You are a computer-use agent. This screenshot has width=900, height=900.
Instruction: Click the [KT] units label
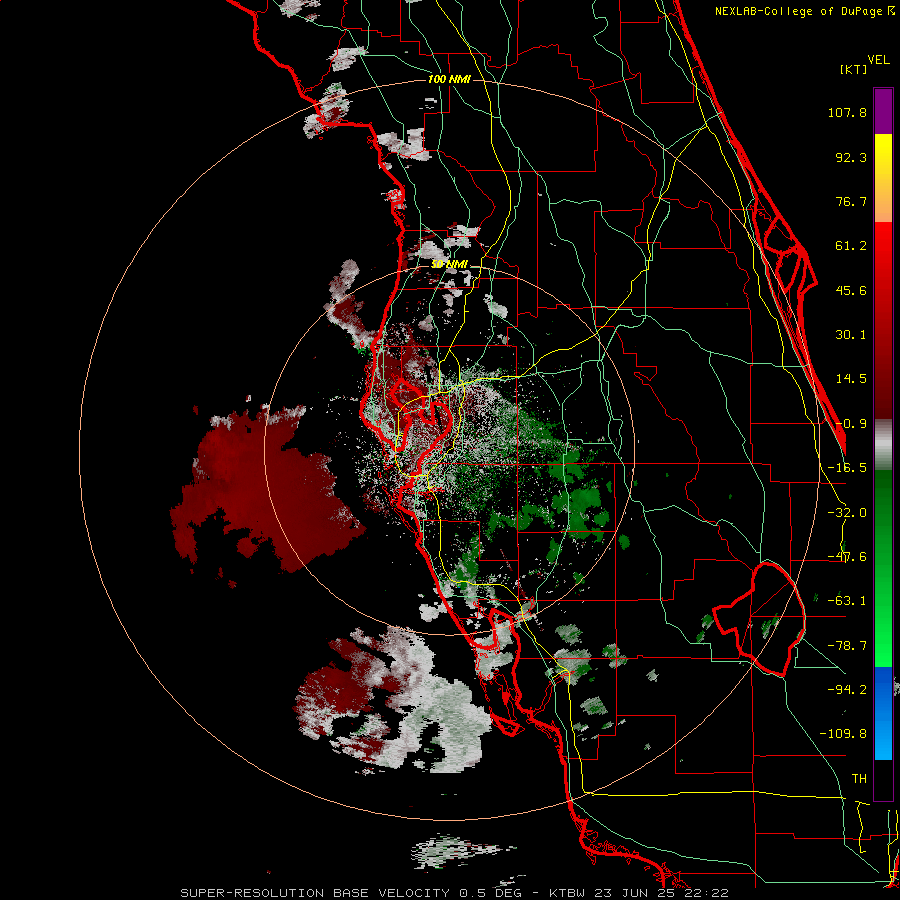854,69
